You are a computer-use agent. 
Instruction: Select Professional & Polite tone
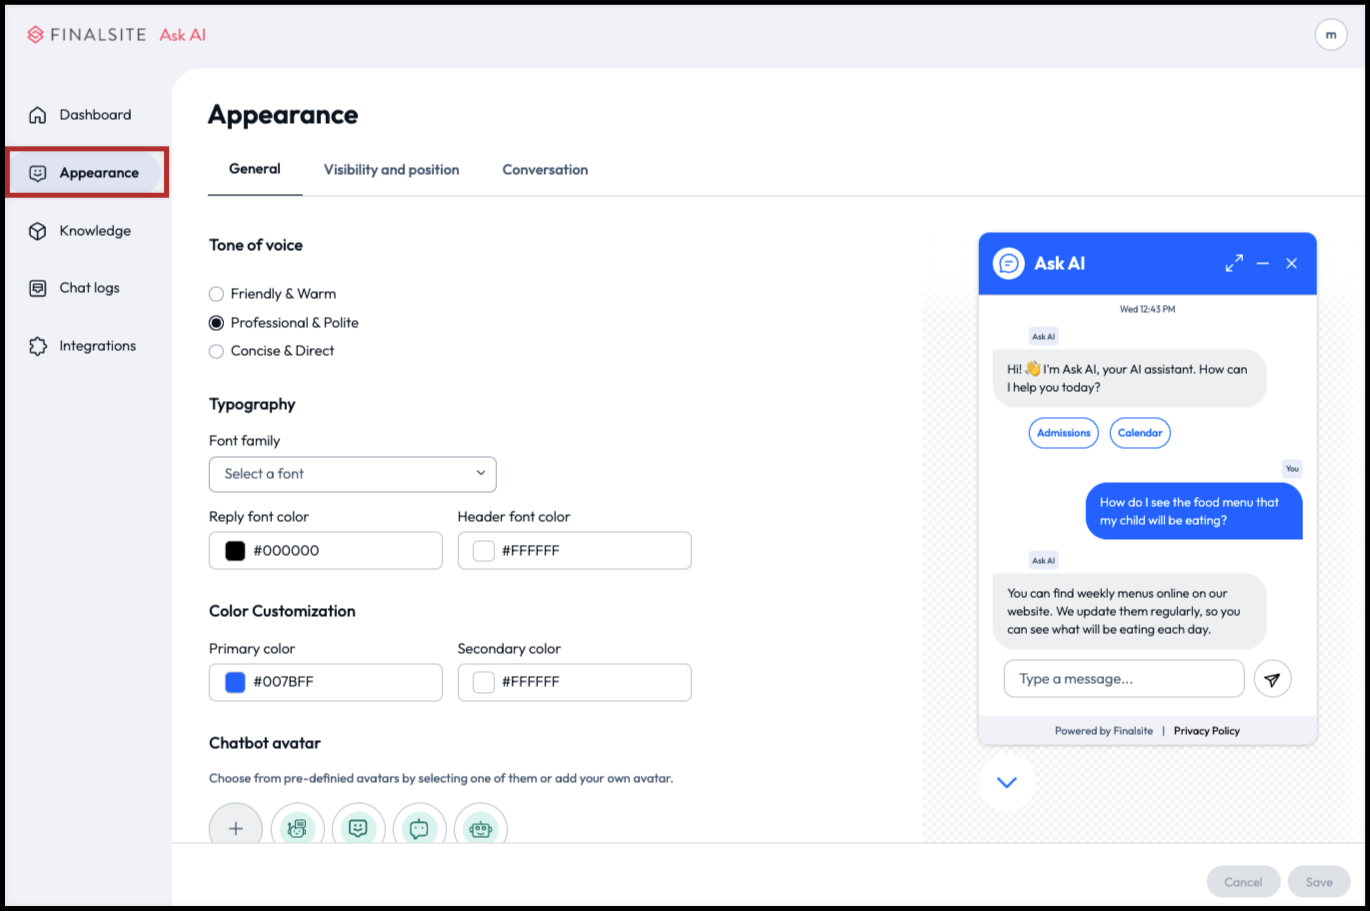pos(216,323)
